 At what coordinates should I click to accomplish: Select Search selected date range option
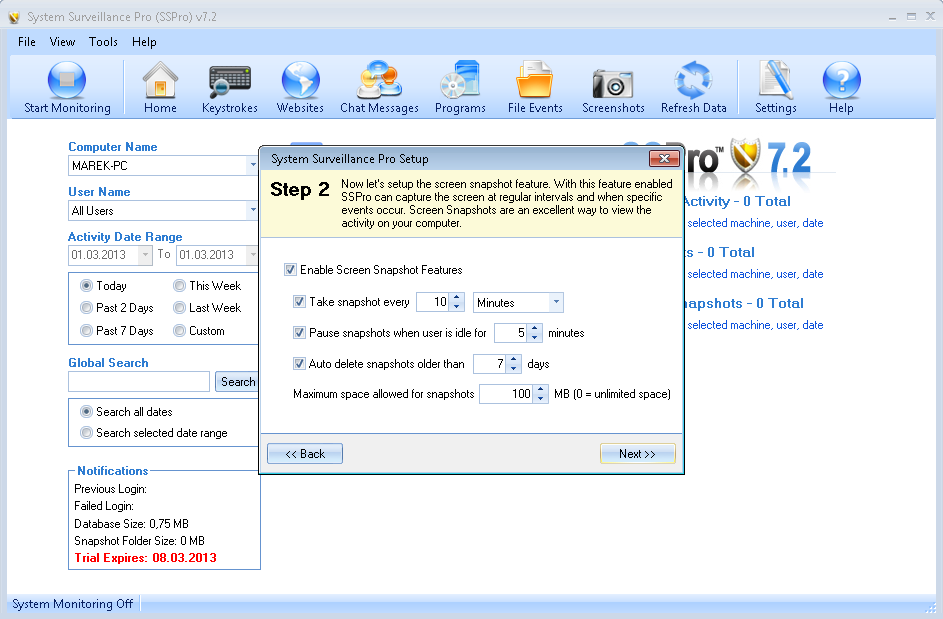pos(87,433)
